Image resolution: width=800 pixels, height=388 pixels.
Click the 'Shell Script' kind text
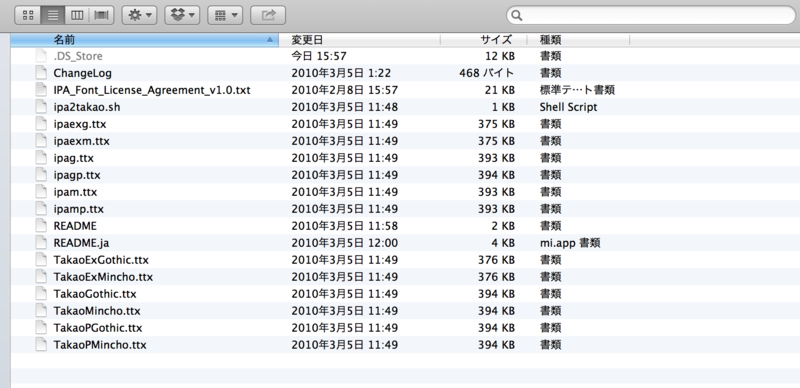568,107
